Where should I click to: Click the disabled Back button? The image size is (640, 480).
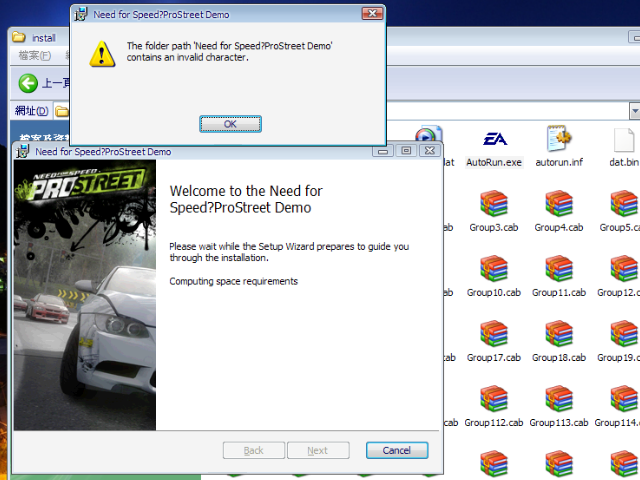253,450
